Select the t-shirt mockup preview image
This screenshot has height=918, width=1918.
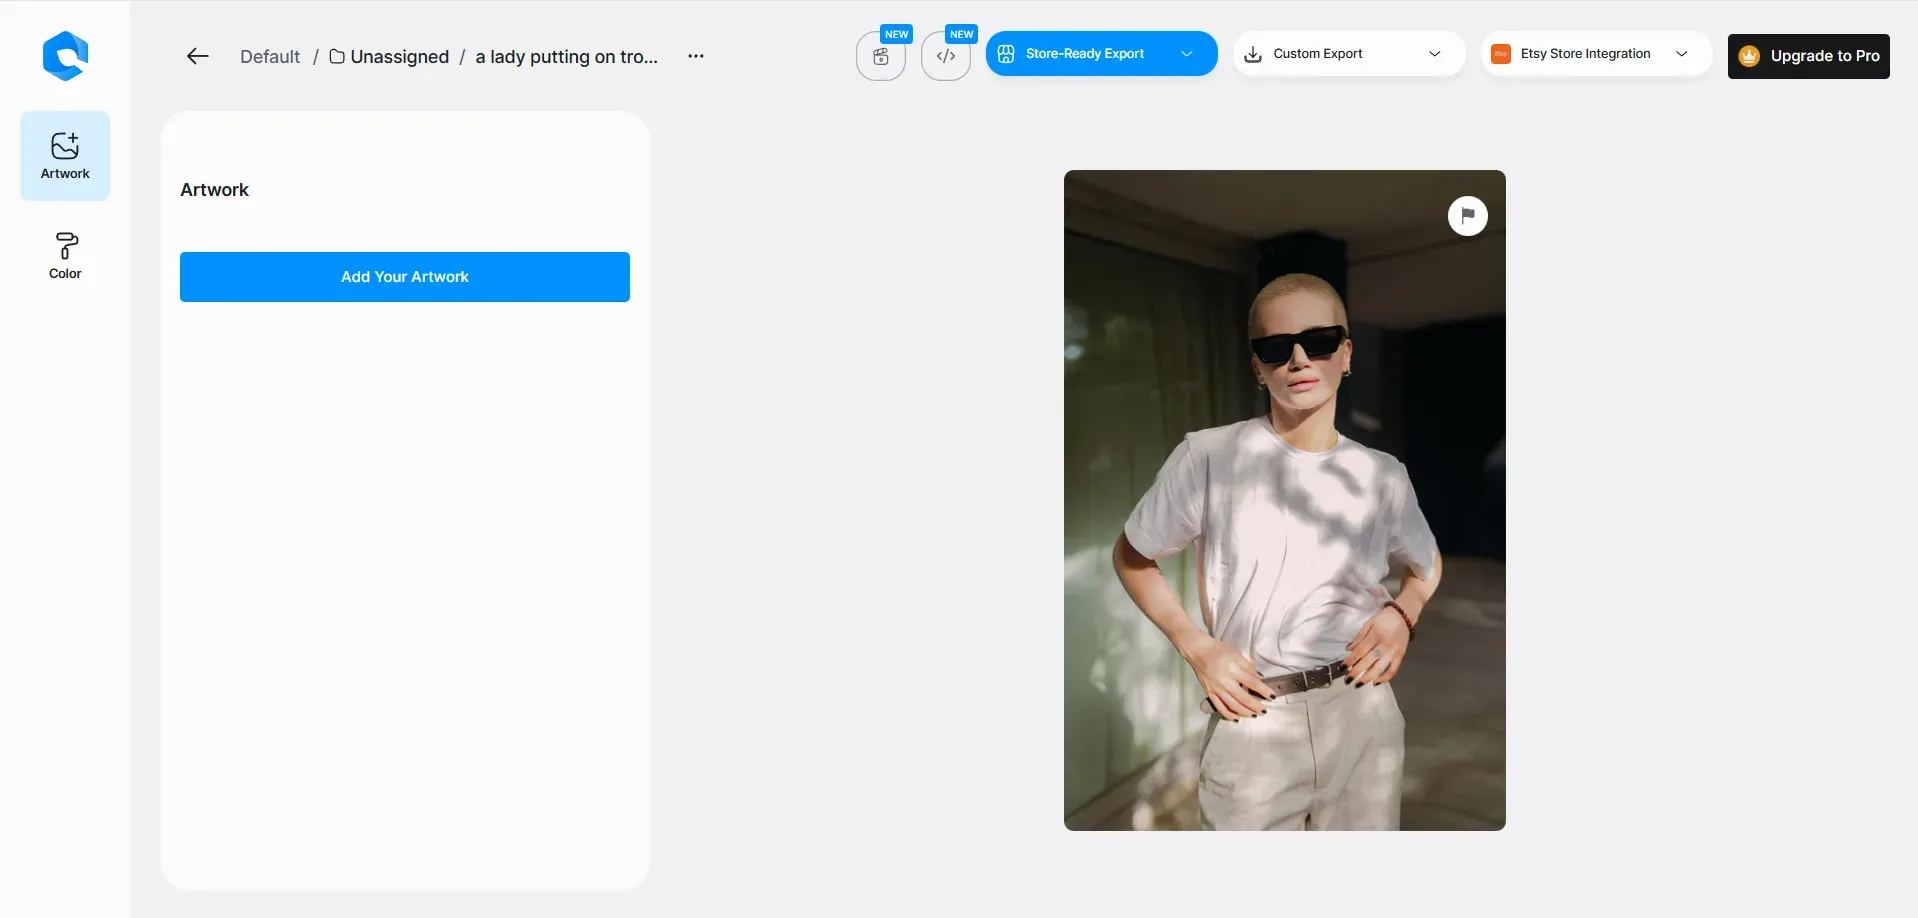pyautogui.click(x=1283, y=500)
